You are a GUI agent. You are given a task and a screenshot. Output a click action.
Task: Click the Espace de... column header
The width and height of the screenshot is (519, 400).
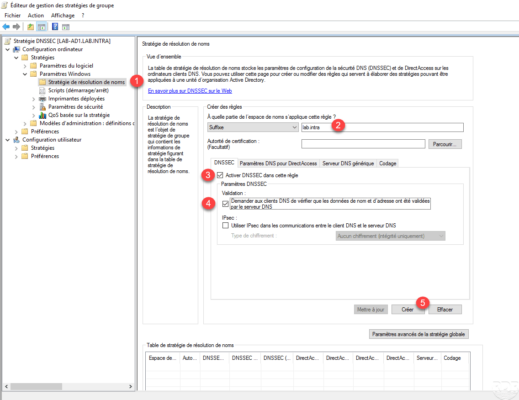(163, 358)
